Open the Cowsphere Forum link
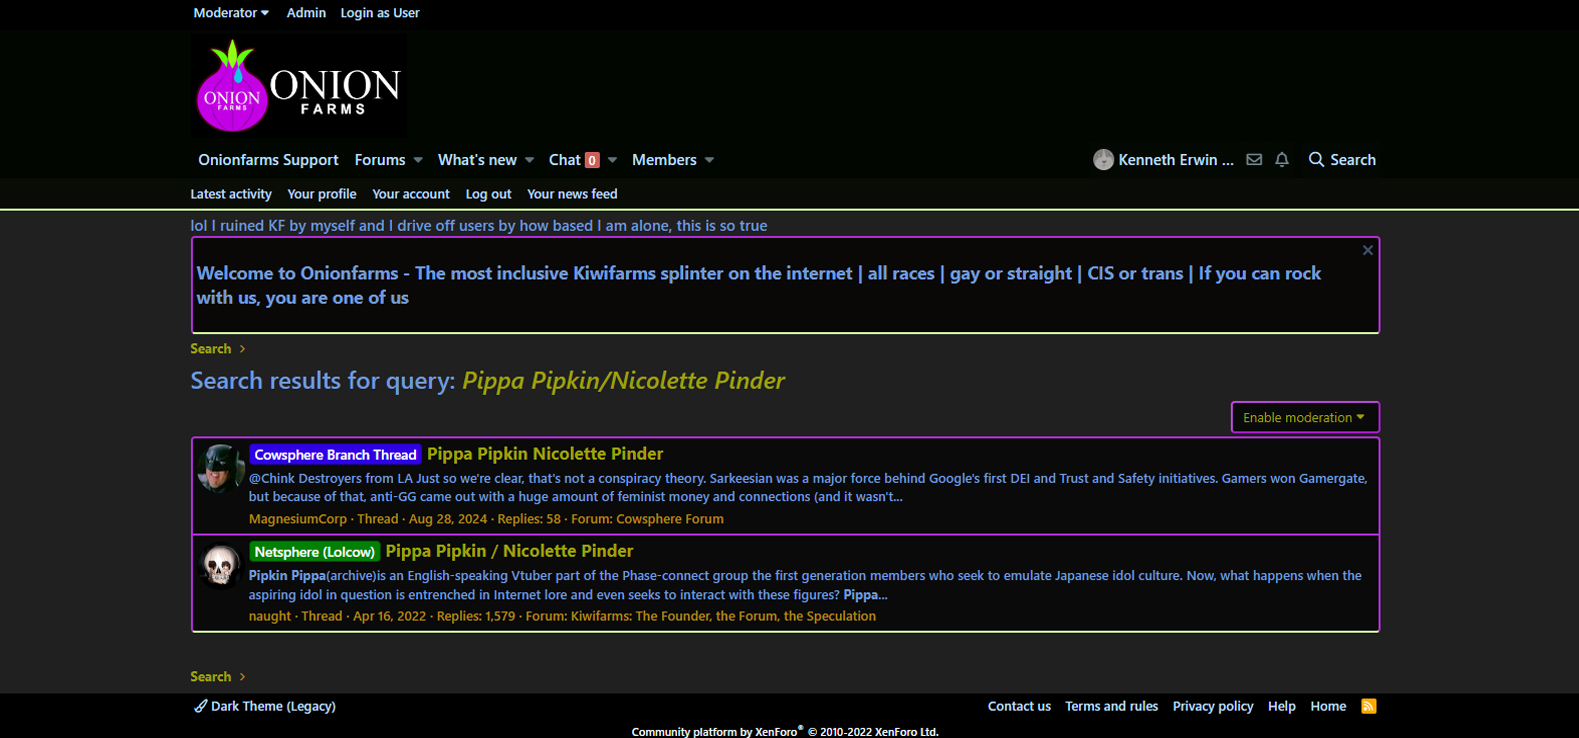 [670, 519]
